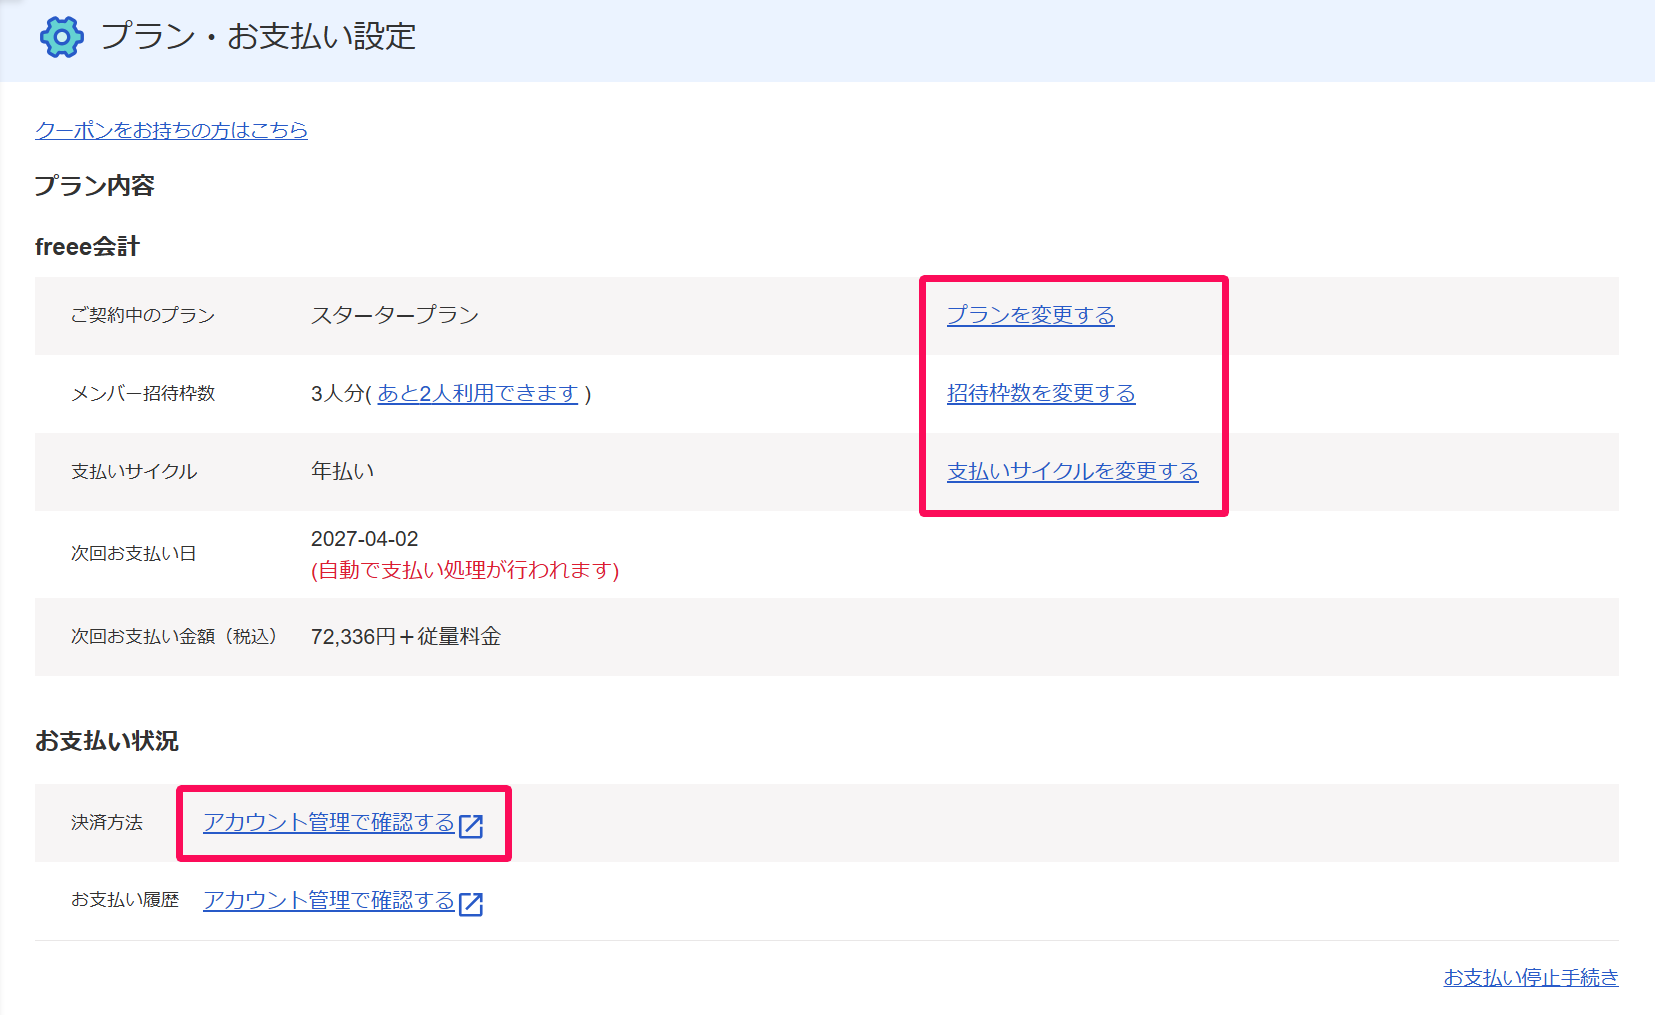
Task: Click 支払いサイクルを変更する link
Action: (x=1072, y=471)
